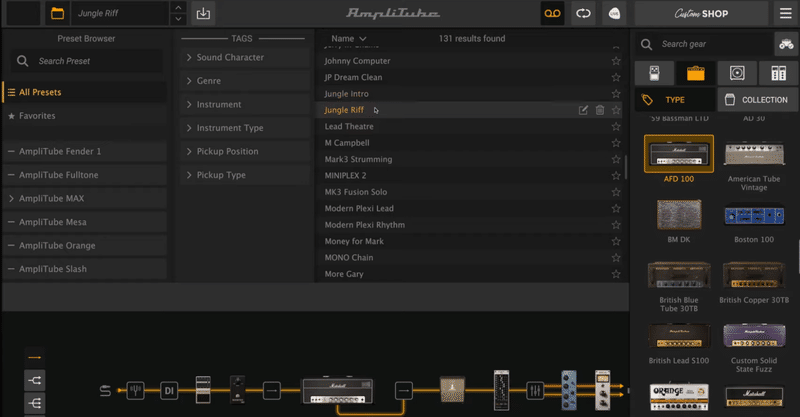Open the Name sort dropdown
Screen dimensions: 800x417
348,38
